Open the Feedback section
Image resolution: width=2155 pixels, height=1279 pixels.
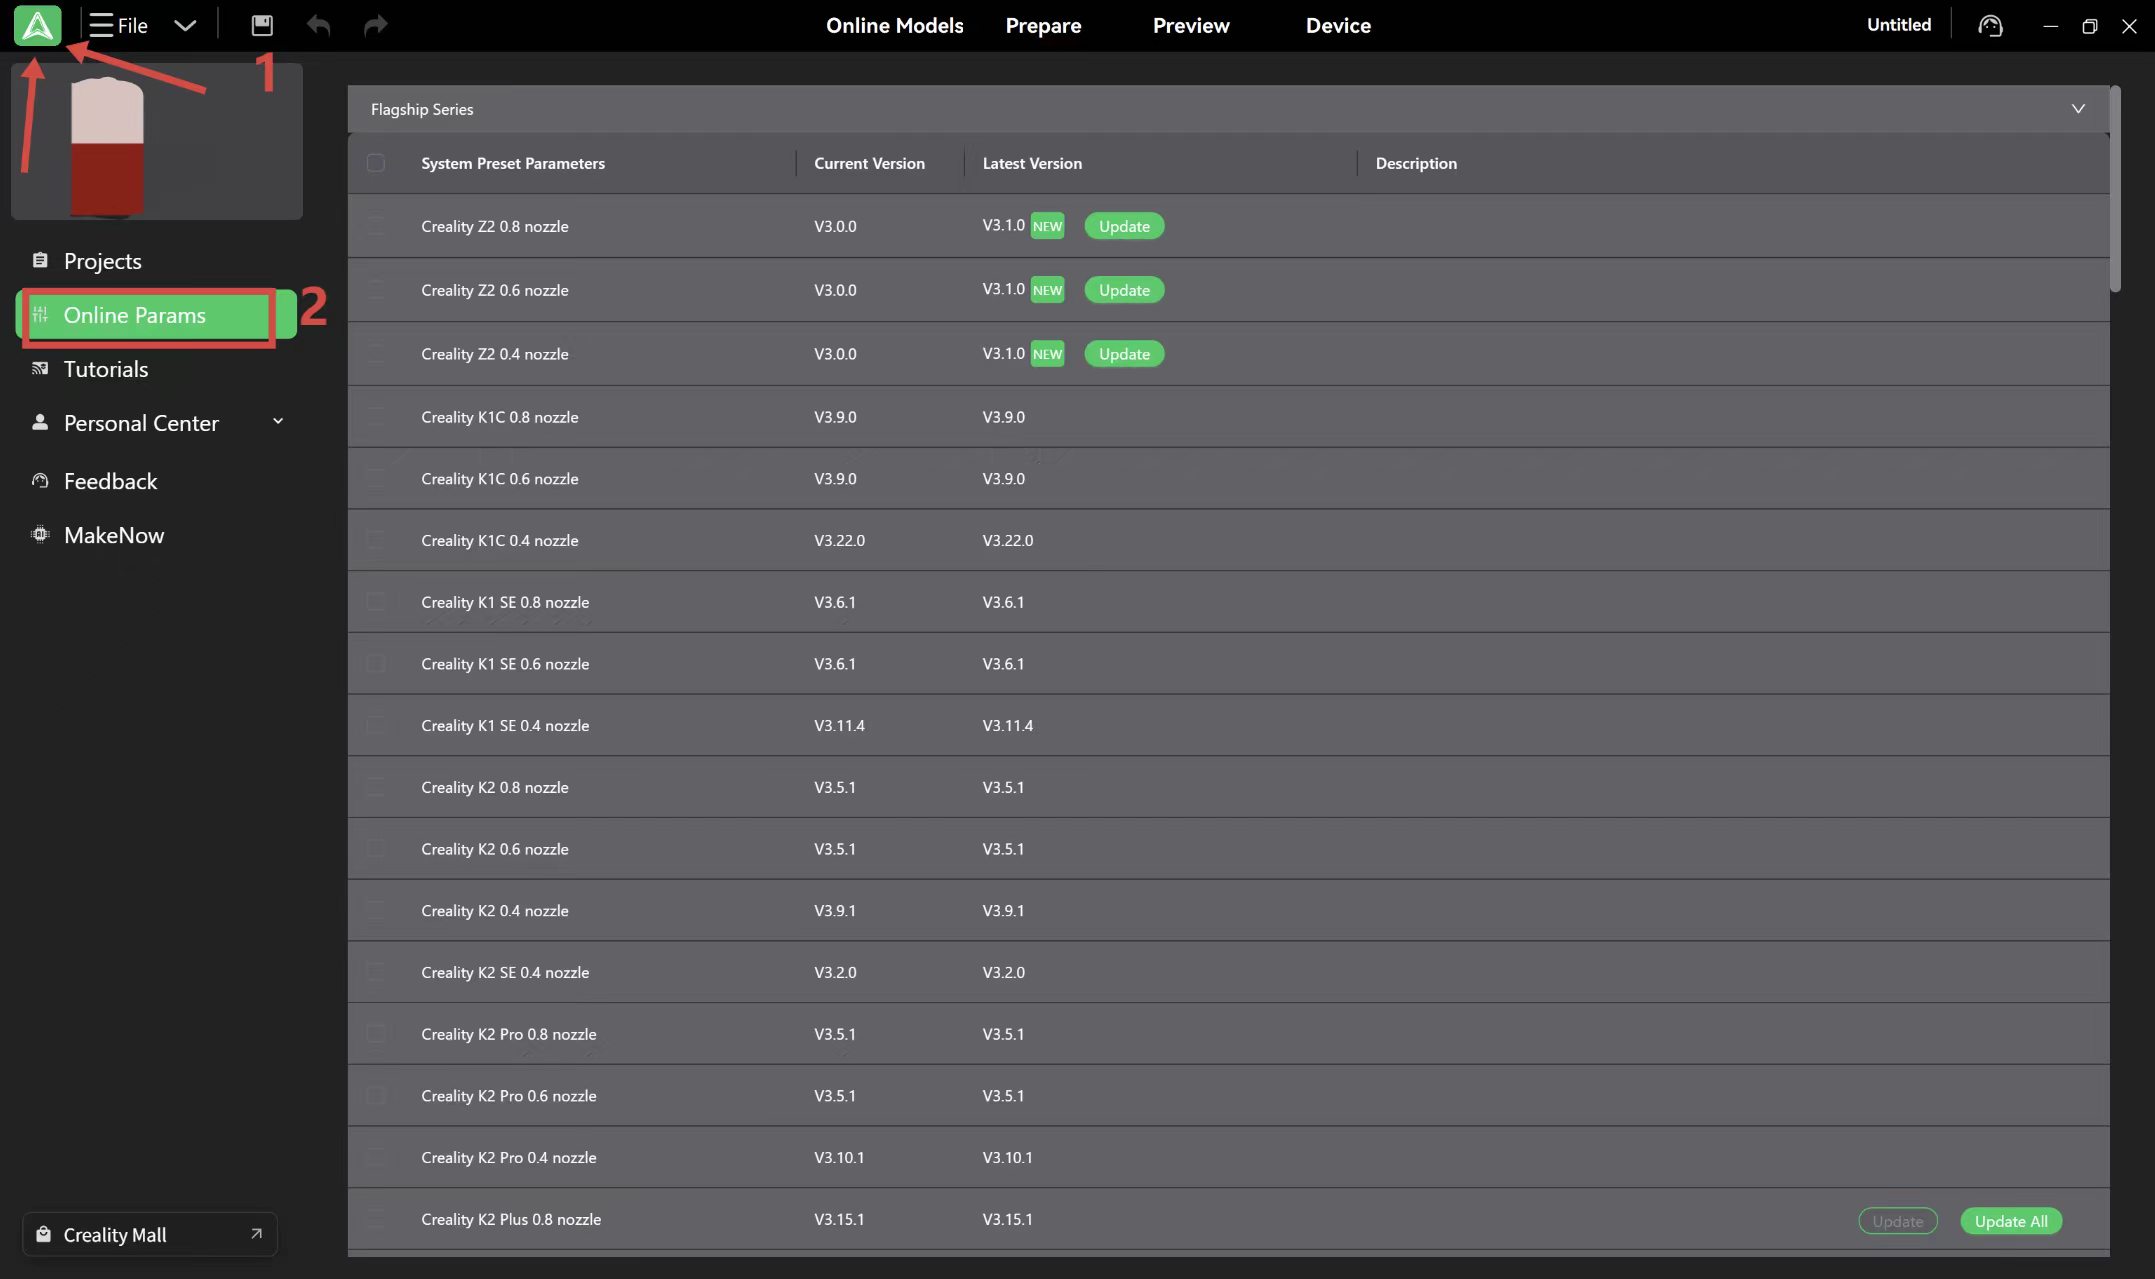[x=110, y=481]
